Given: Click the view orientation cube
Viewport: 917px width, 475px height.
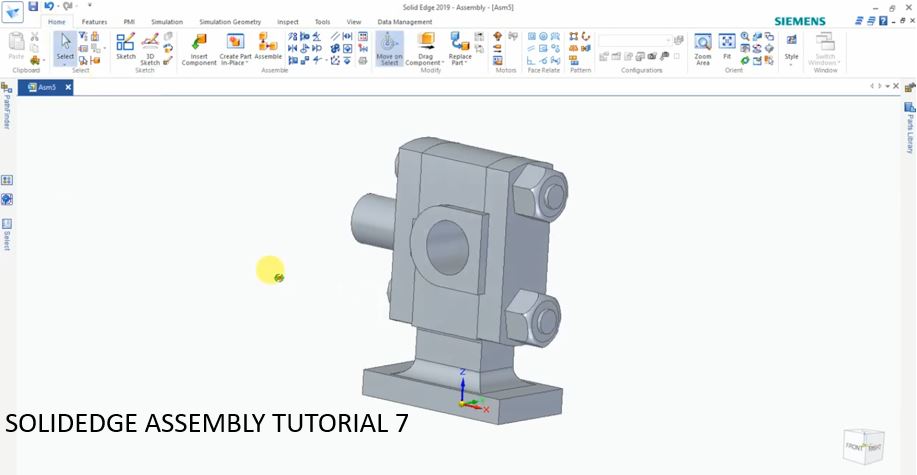Looking at the screenshot, I should [864, 446].
